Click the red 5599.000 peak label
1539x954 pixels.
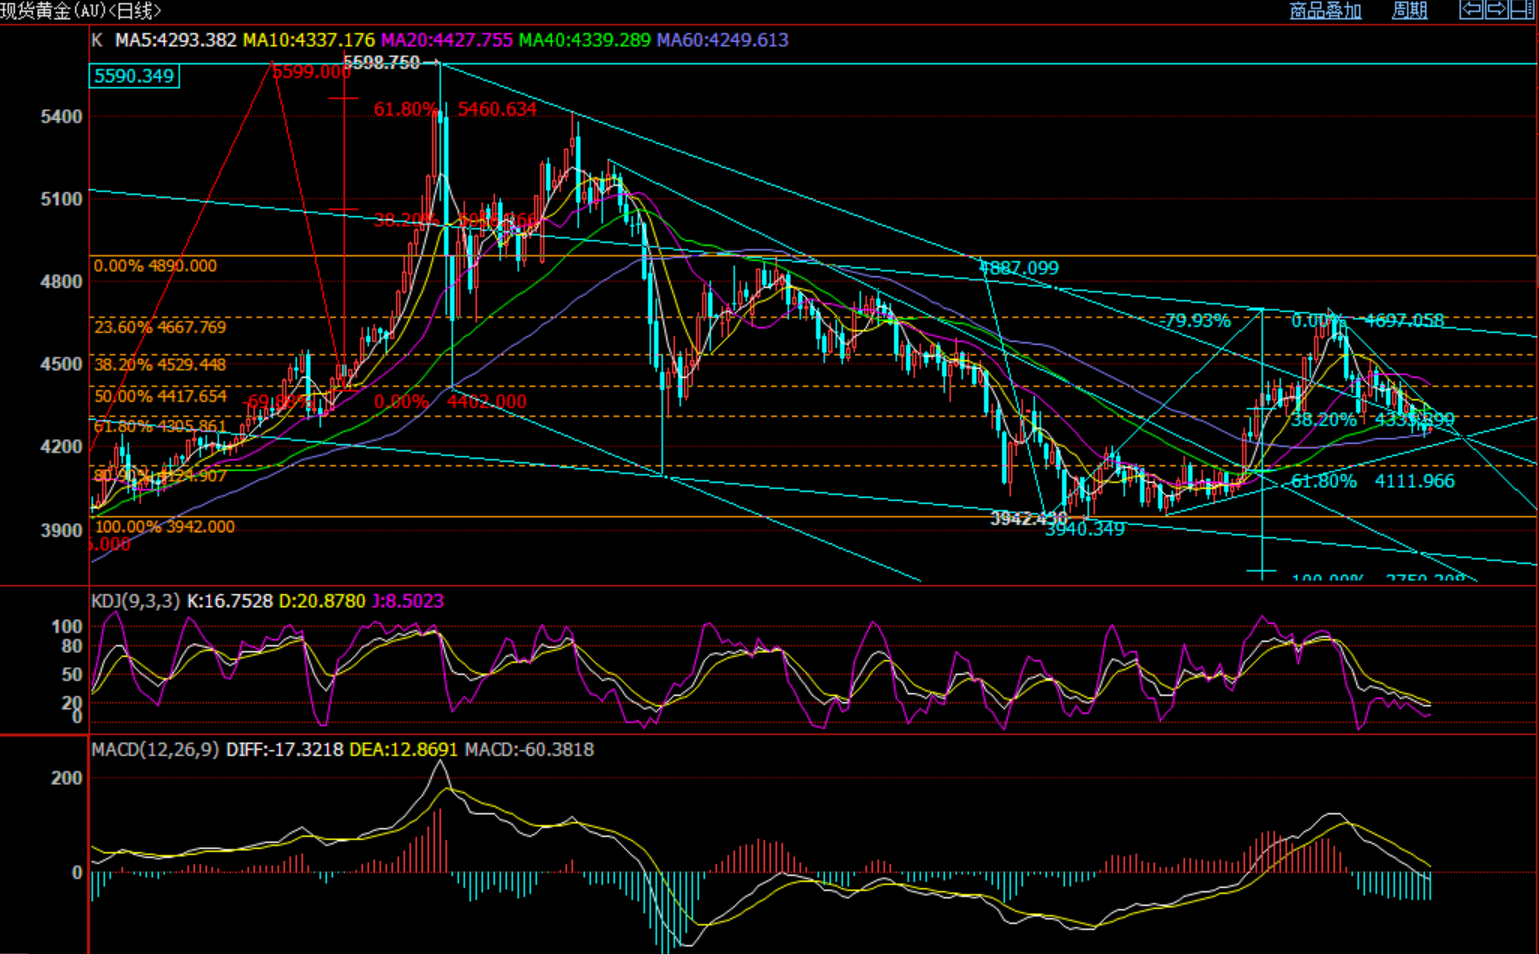click(x=311, y=72)
